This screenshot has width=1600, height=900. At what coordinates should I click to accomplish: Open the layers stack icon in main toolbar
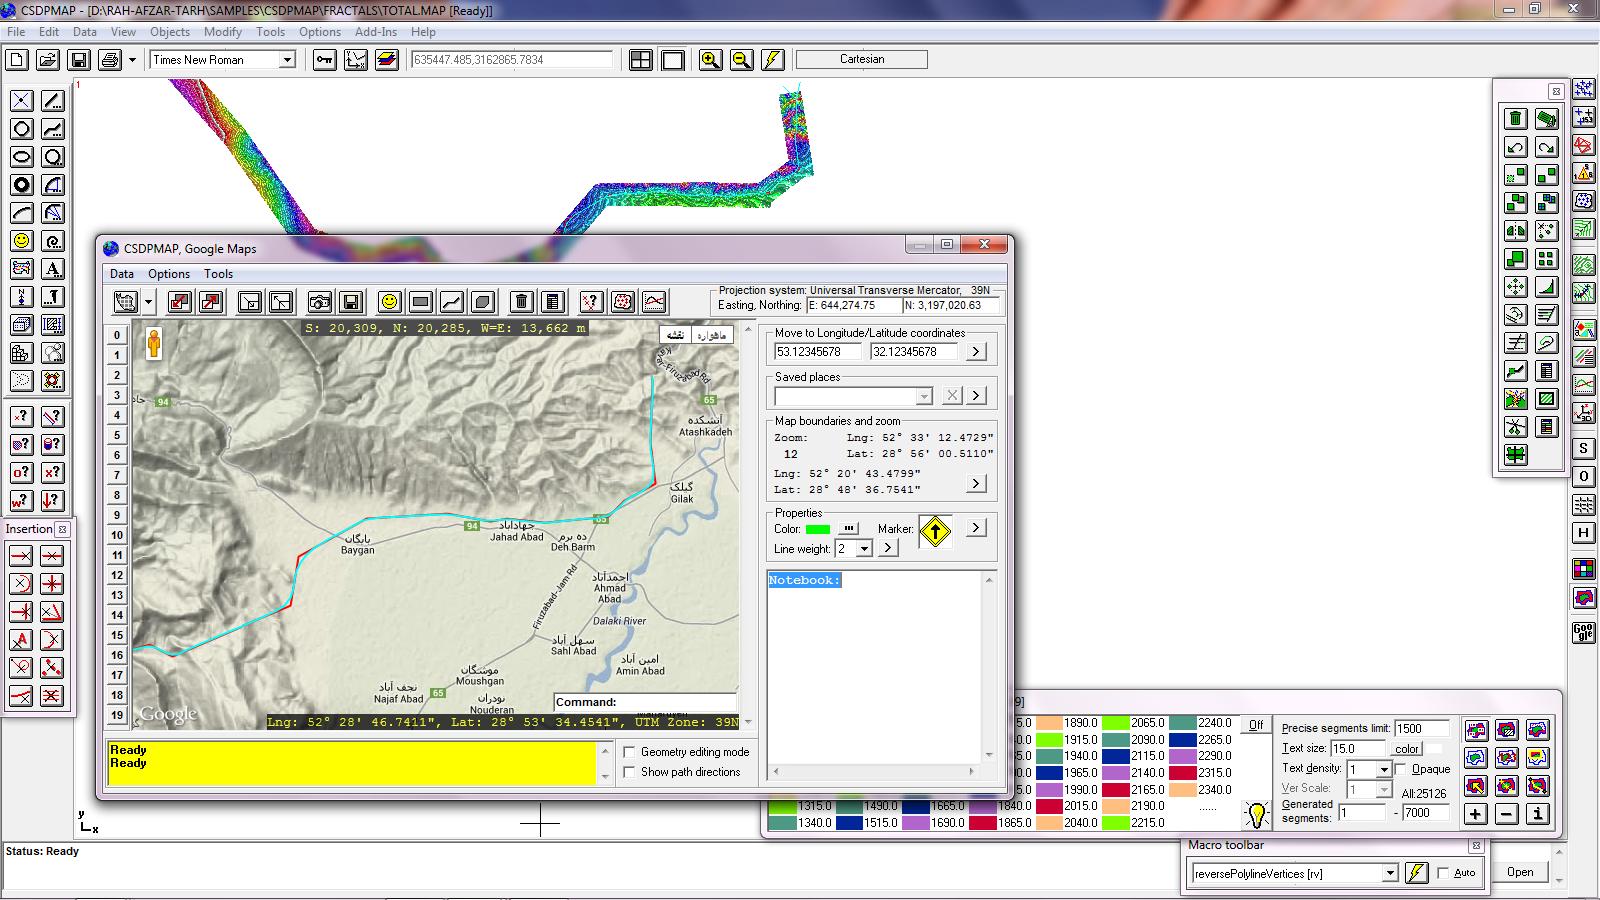tap(387, 60)
